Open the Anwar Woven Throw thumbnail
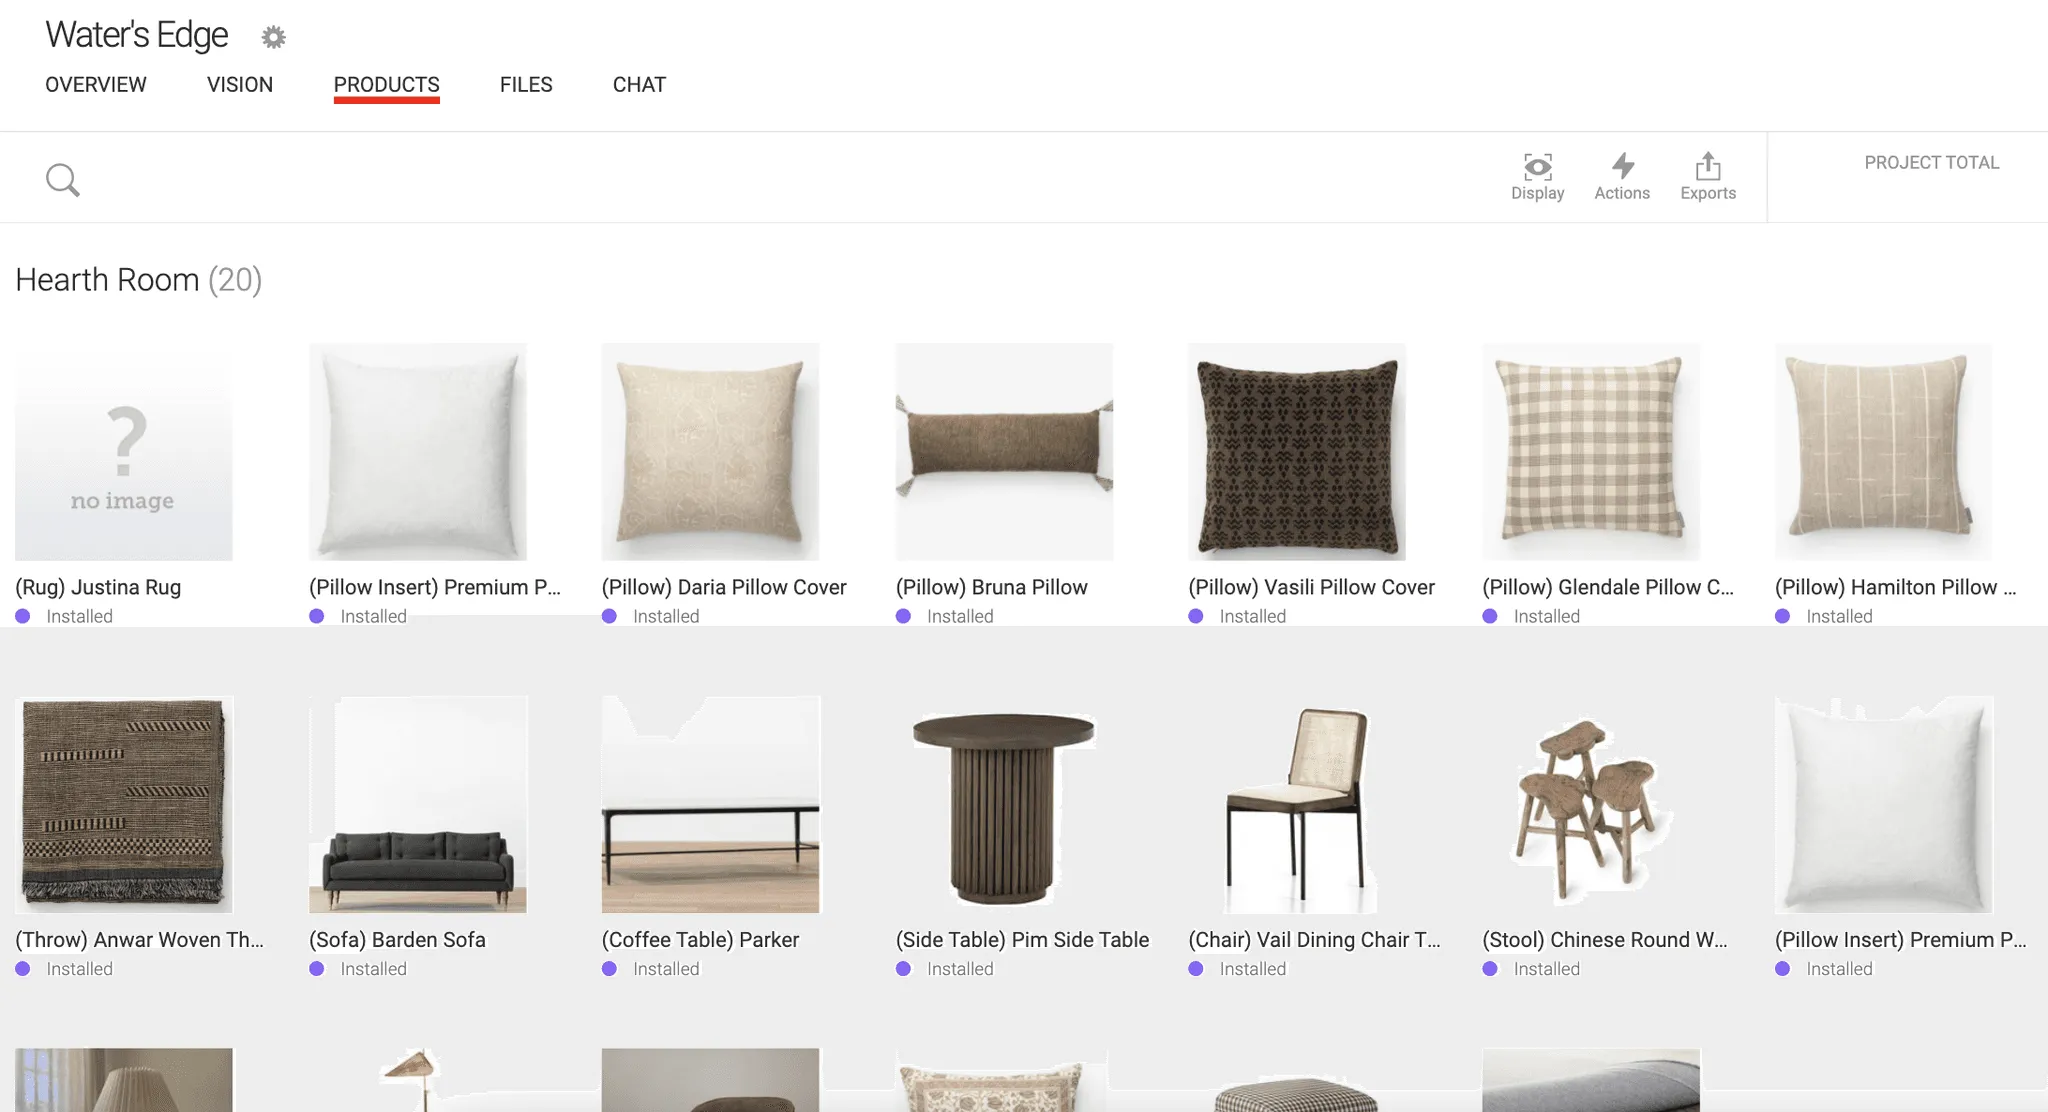Image resolution: width=2048 pixels, height=1112 pixels. (x=124, y=805)
